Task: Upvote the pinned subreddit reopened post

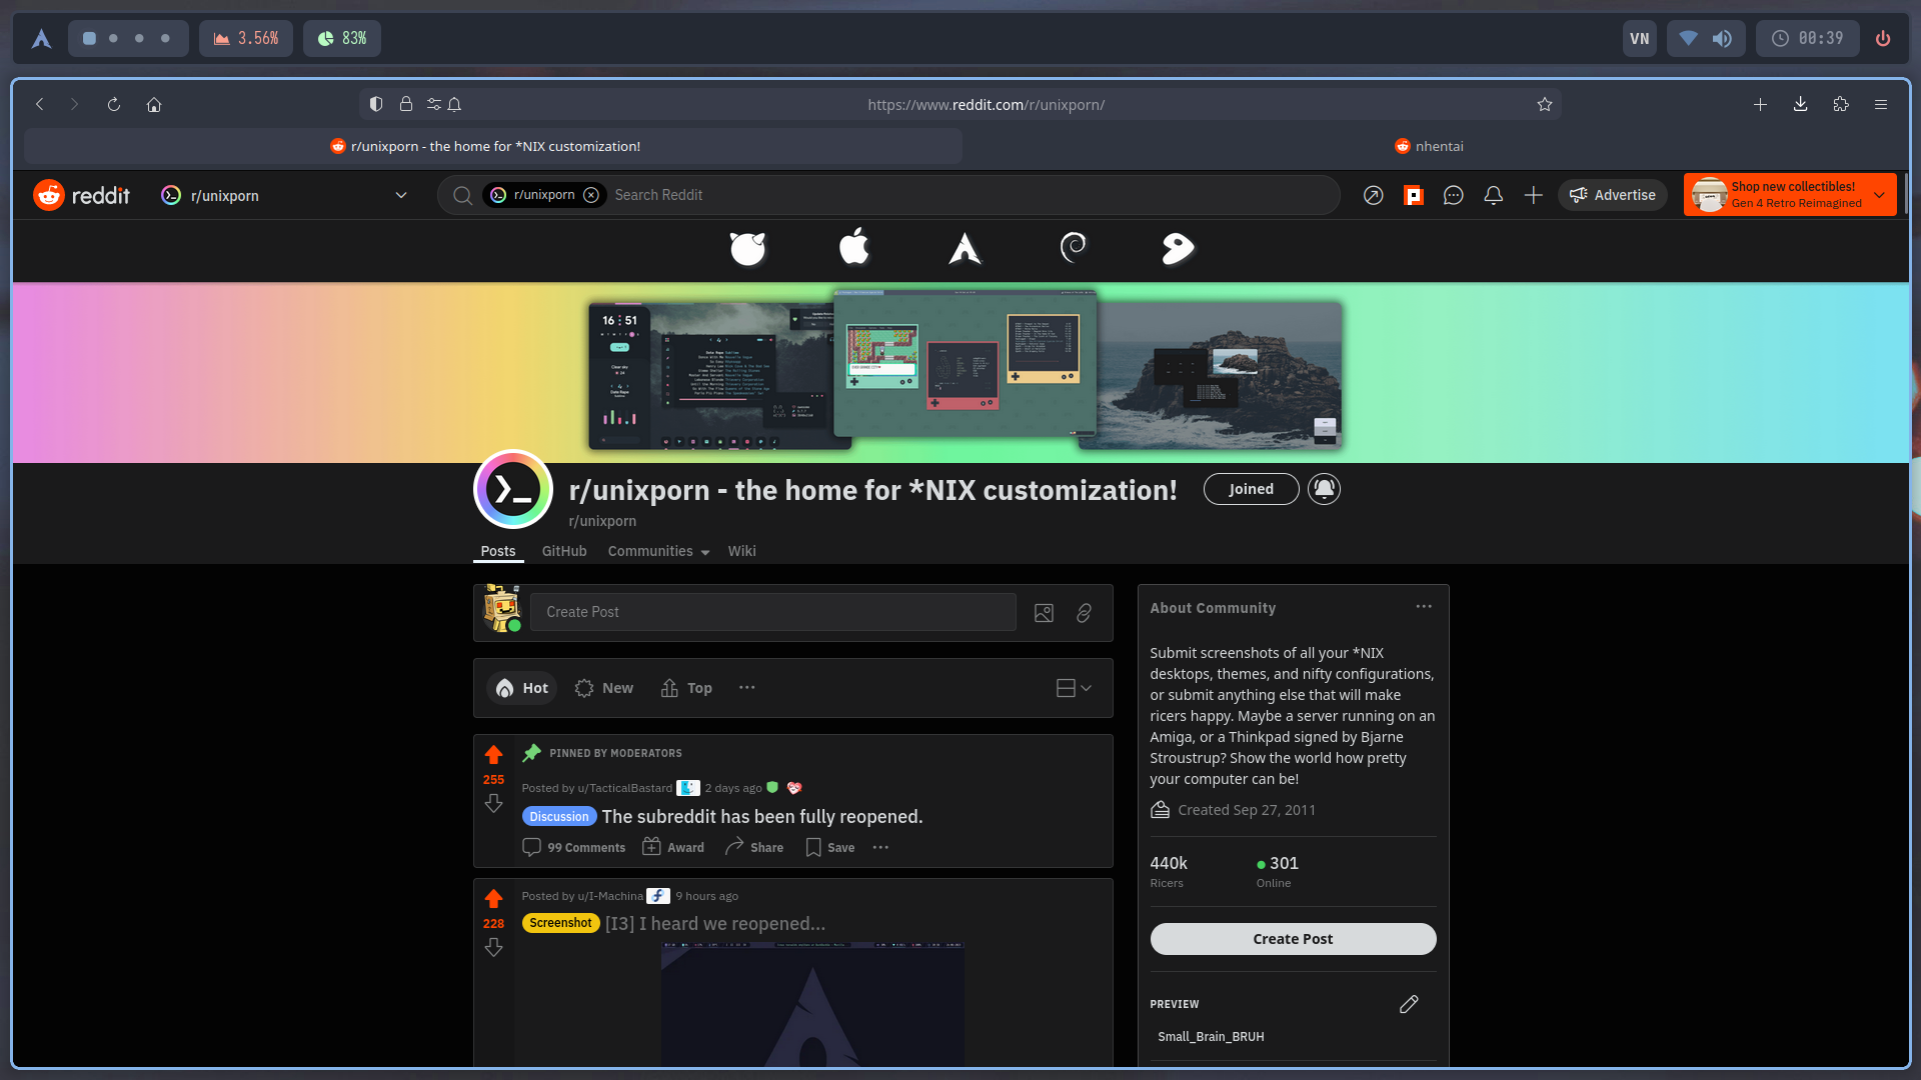Action: (x=494, y=755)
